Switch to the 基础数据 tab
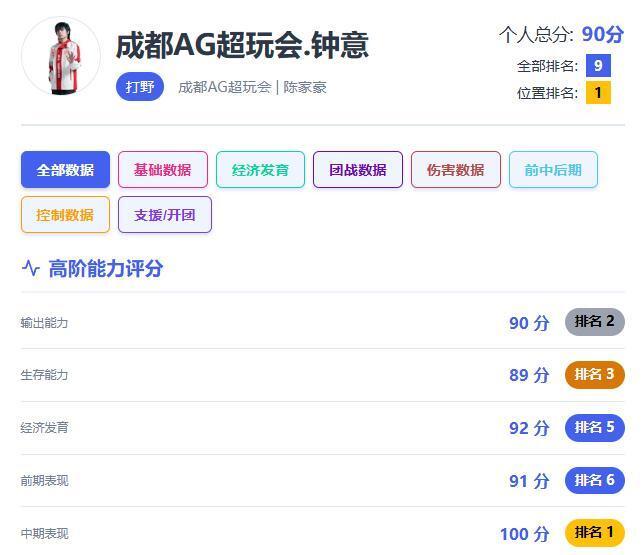 (x=162, y=170)
